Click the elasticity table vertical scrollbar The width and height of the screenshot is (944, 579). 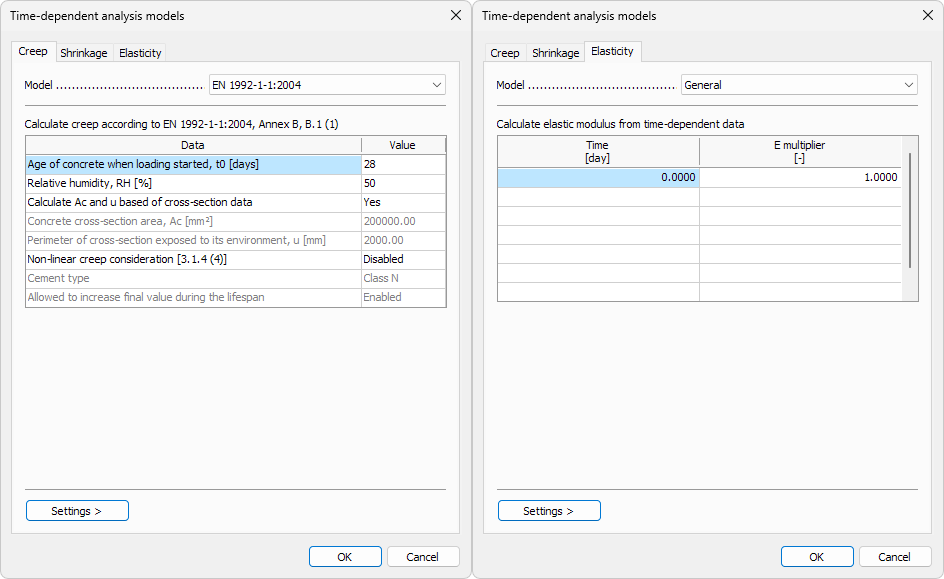pos(909,210)
